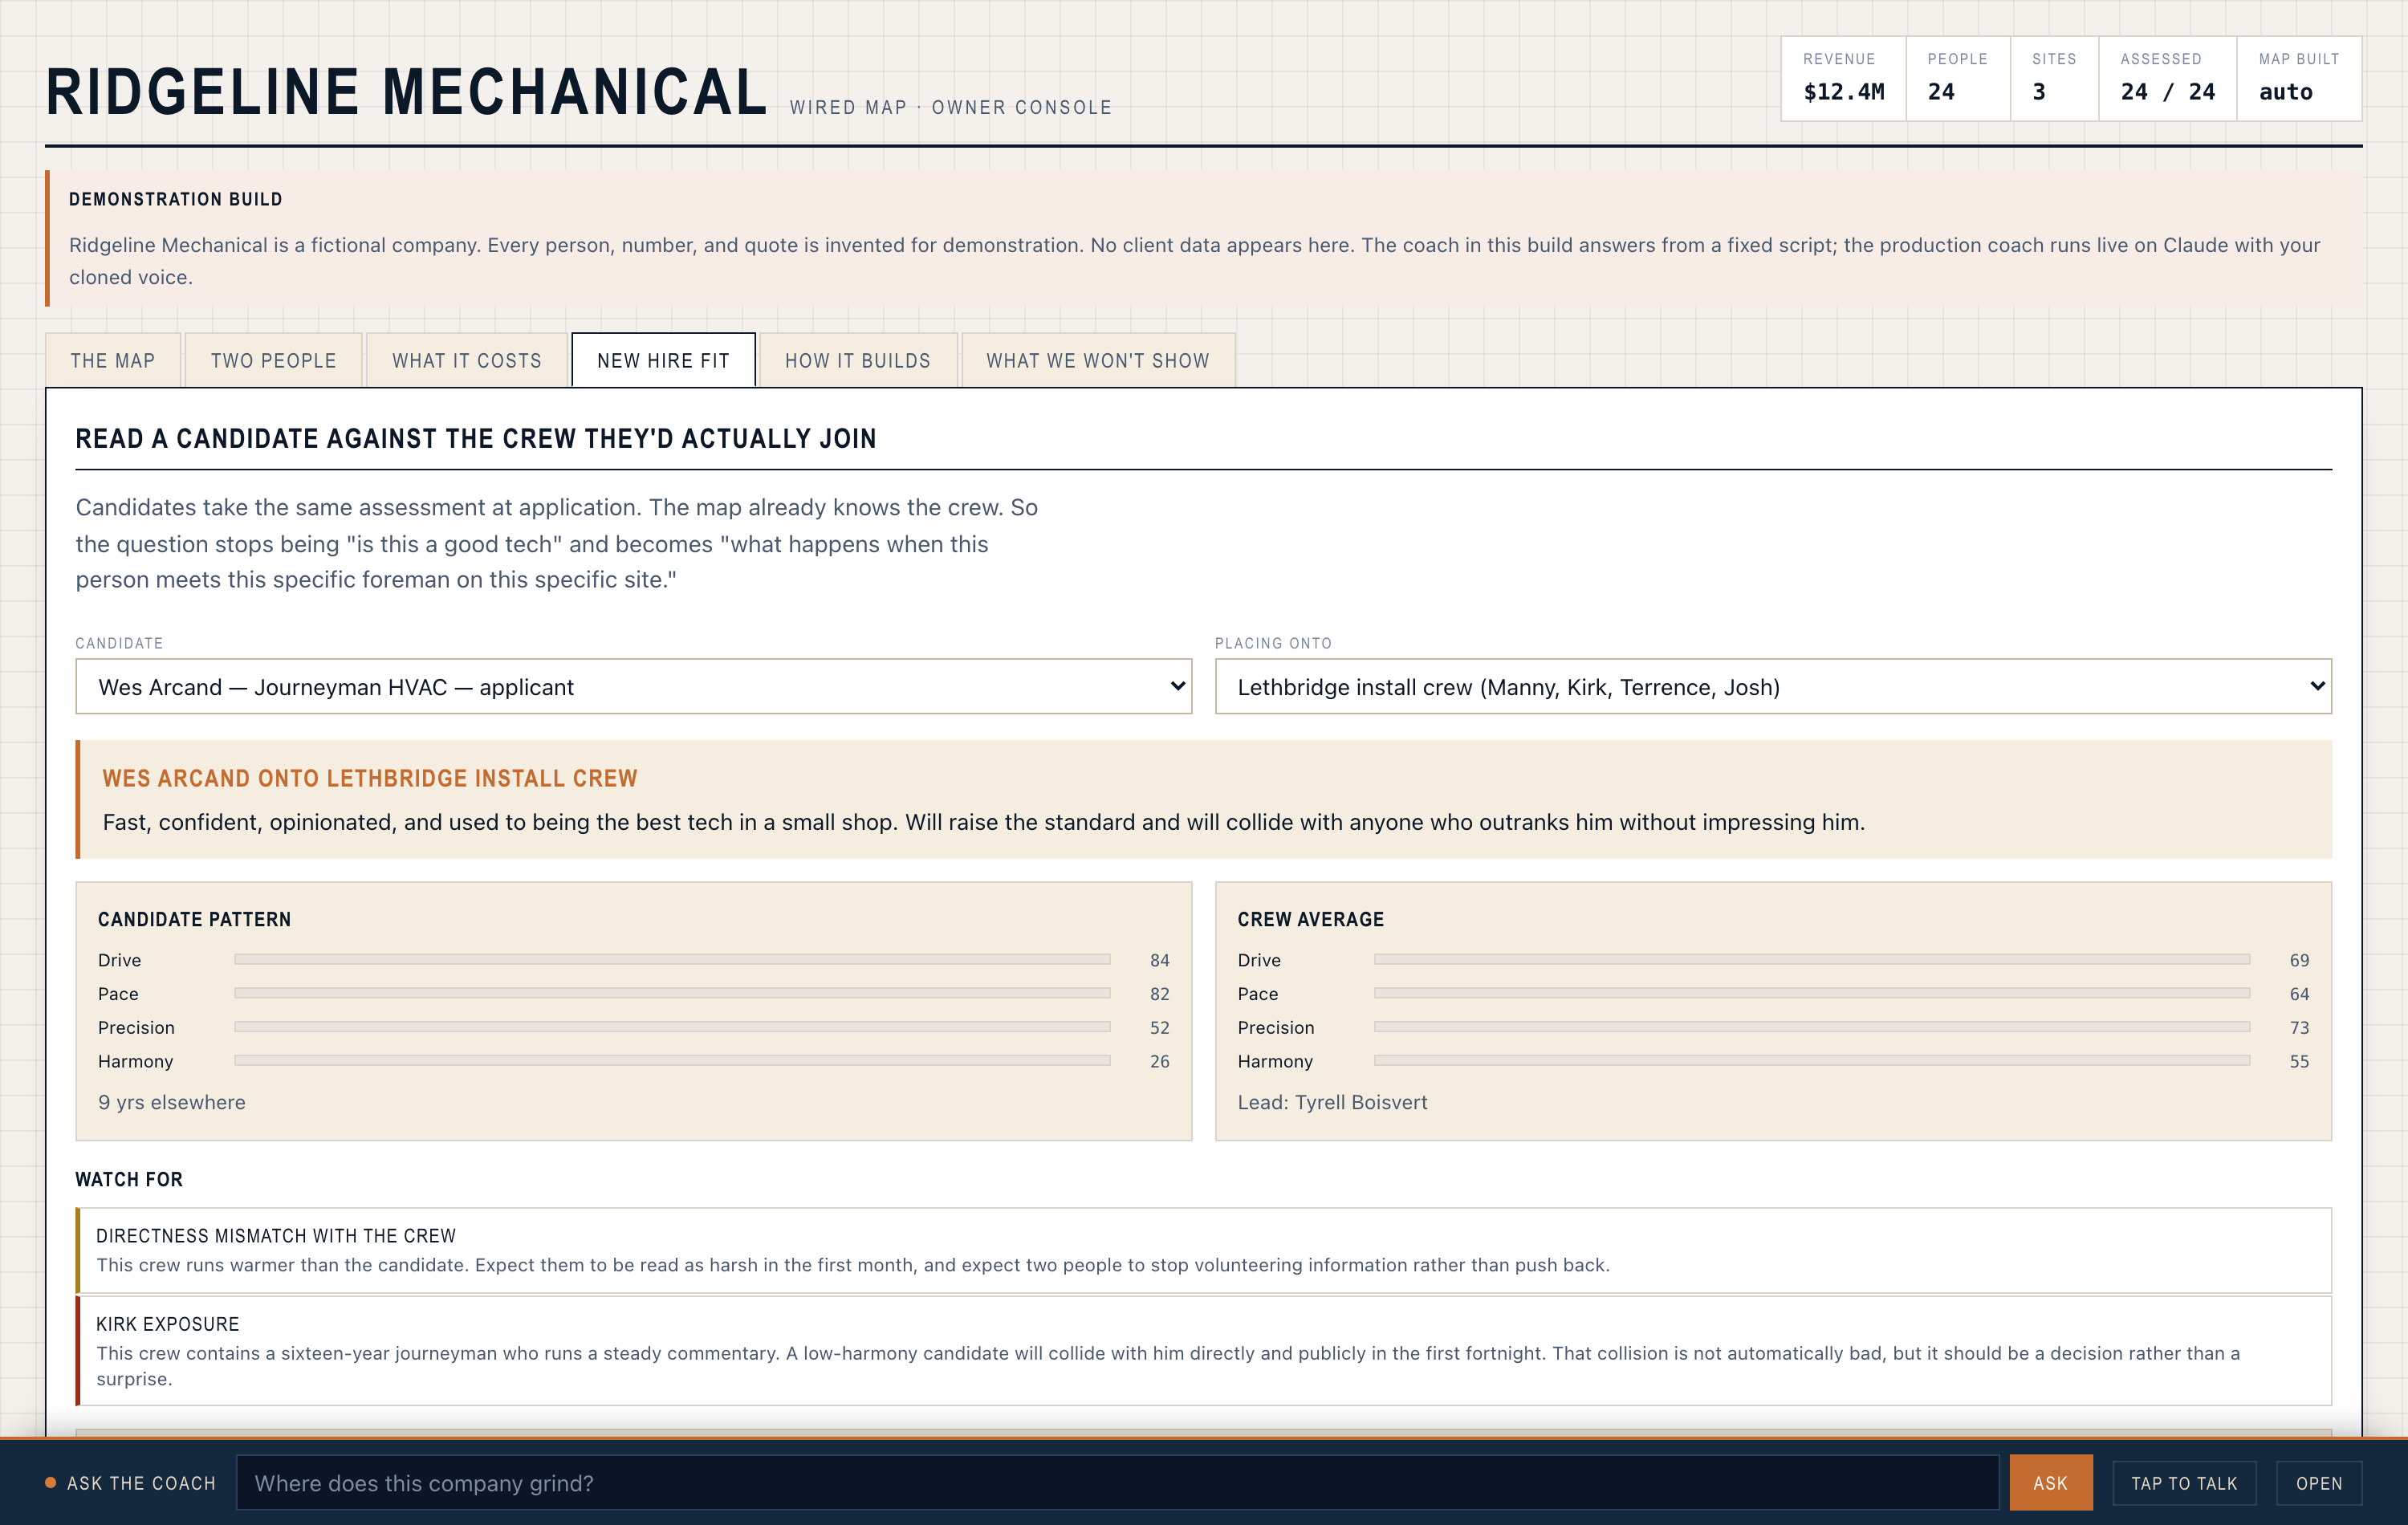Click the crew average Harmony bar

click(x=1812, y=1060)
